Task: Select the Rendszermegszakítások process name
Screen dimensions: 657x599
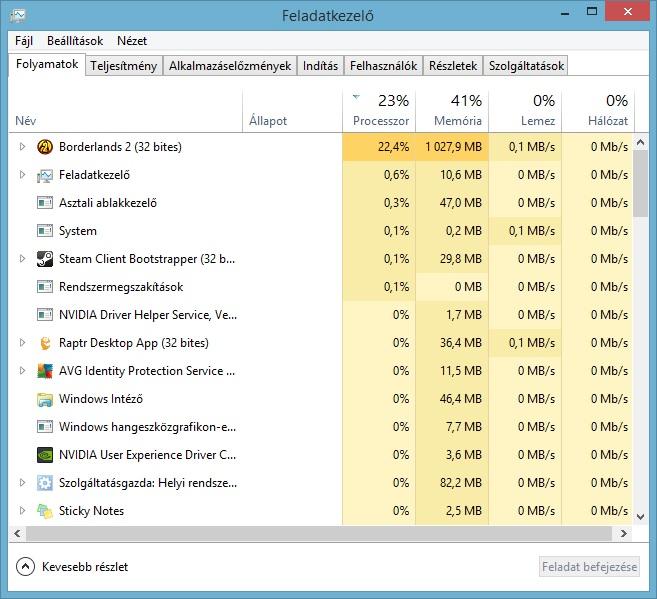Action: 121,287
